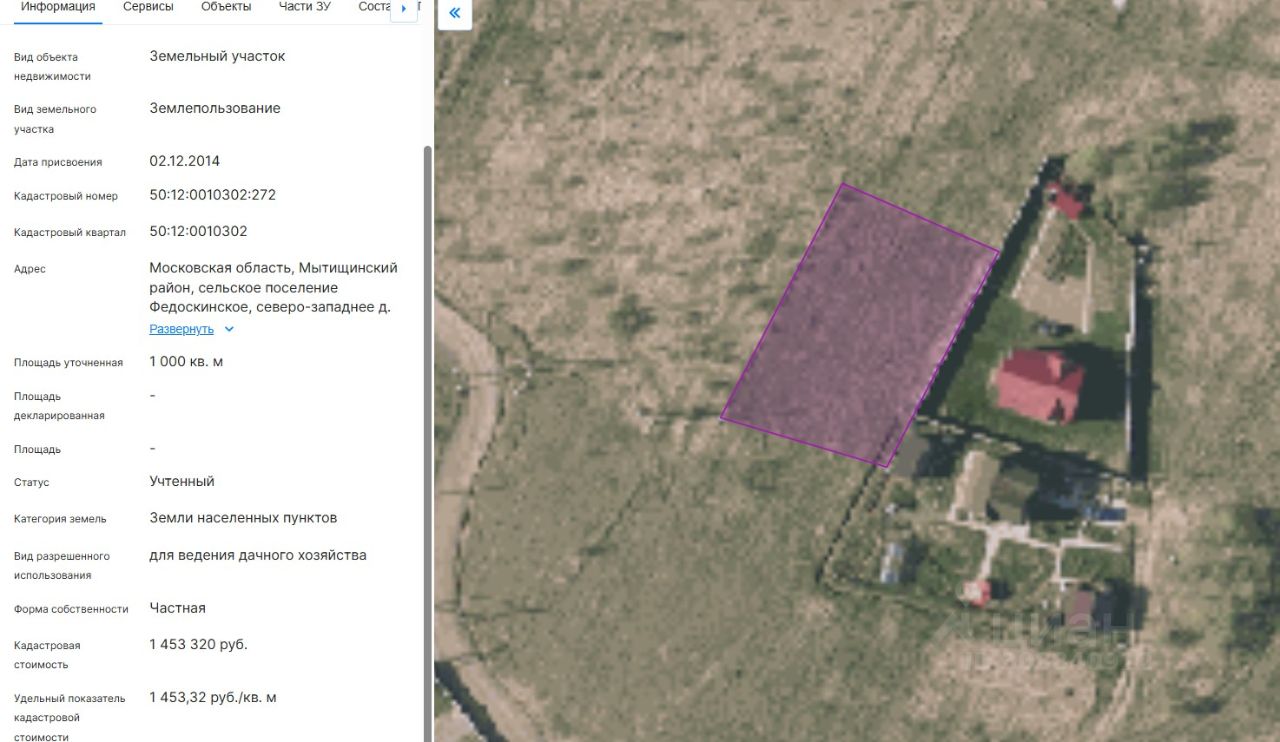Viewport: 1280px width, 742px height.
Task: Click the Площадь декларированная field label
Action: [59, 406]
